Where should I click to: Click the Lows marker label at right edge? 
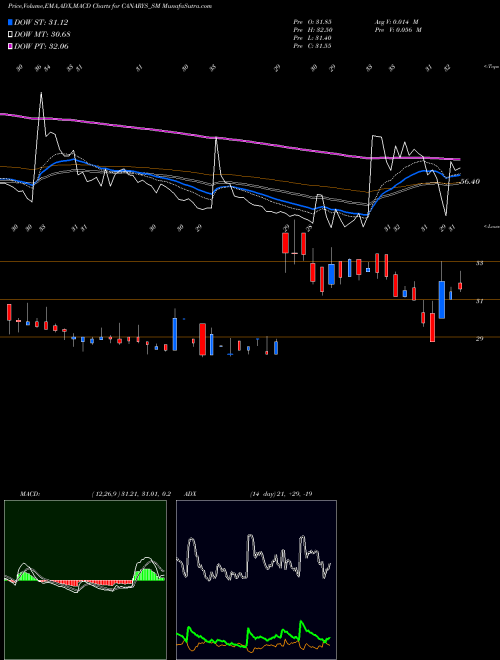point(491,226)
